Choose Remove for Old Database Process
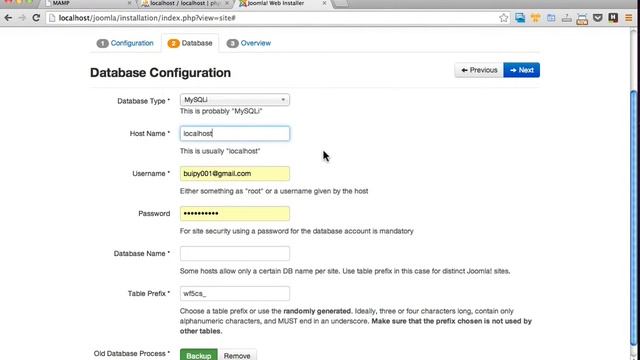640x360 pixels. click(x=237, y=355)
